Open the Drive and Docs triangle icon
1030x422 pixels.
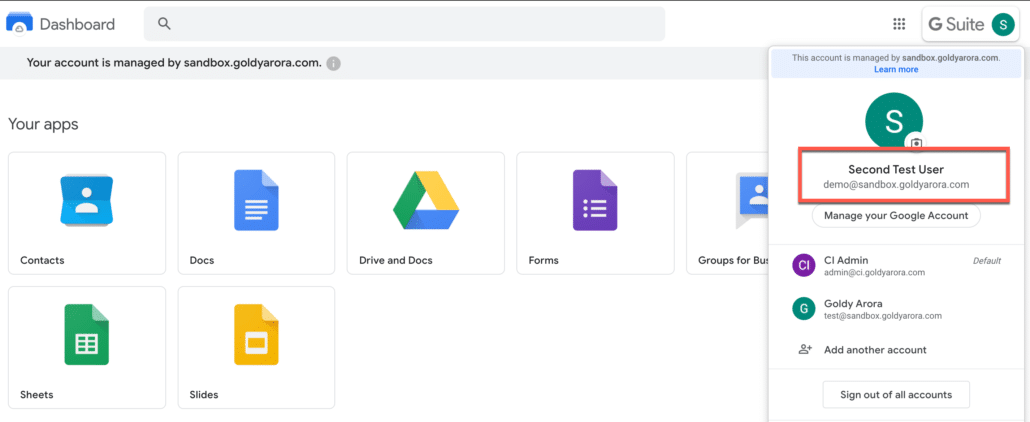click(x=426, y=200)
